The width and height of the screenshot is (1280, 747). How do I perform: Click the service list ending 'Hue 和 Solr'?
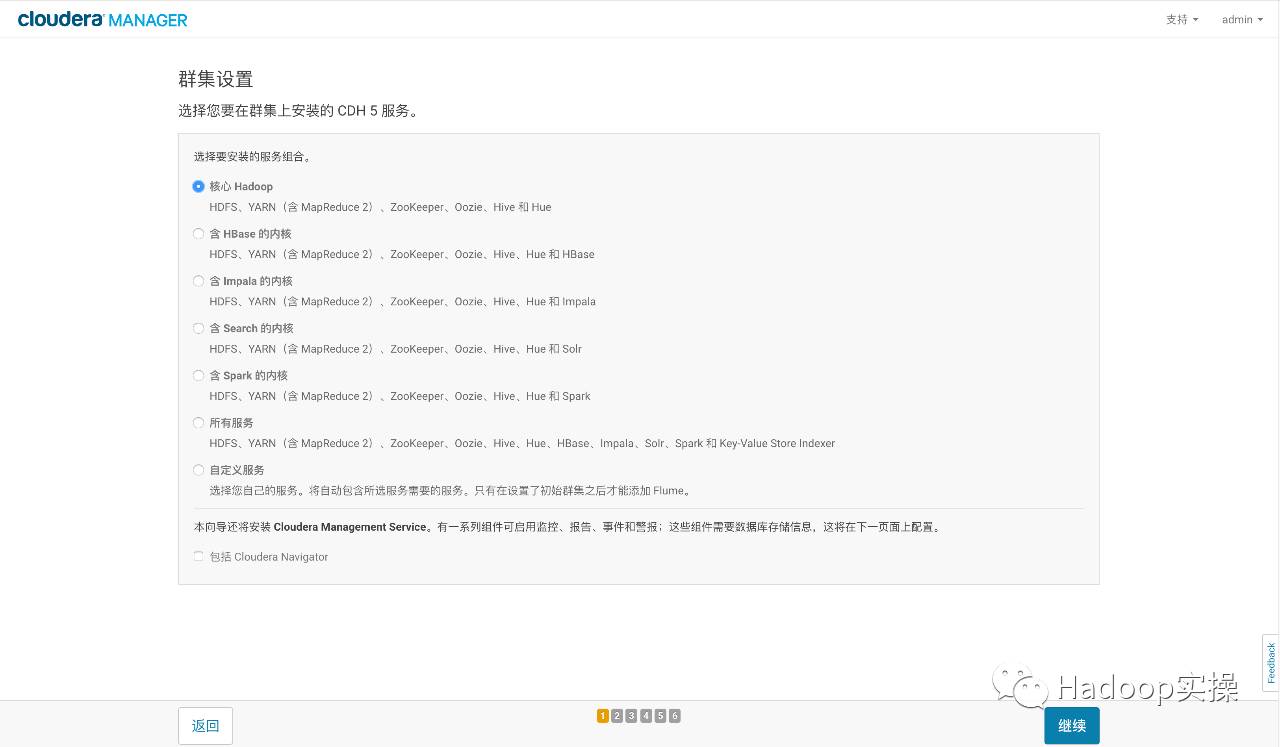395,349
